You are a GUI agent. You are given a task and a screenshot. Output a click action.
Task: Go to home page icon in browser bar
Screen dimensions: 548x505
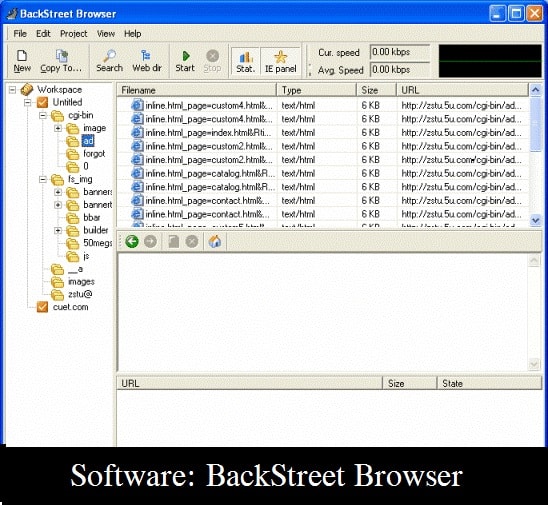[215, 241]
